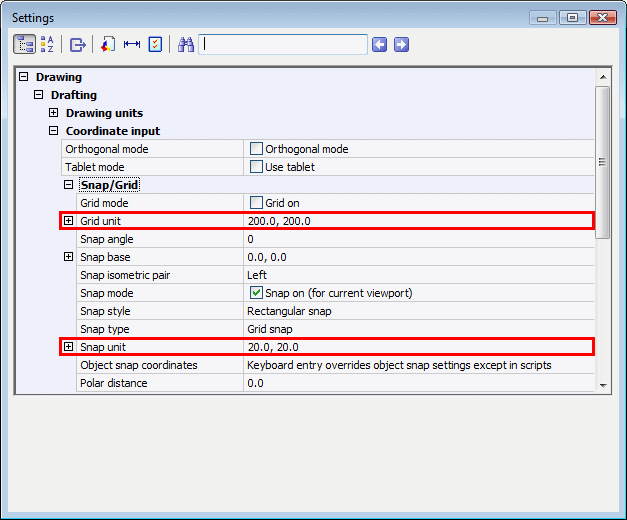The width and height of the screenshot is (627, 520).
Task: Switch to the categorized view icon
Action: tap(25, 44)
